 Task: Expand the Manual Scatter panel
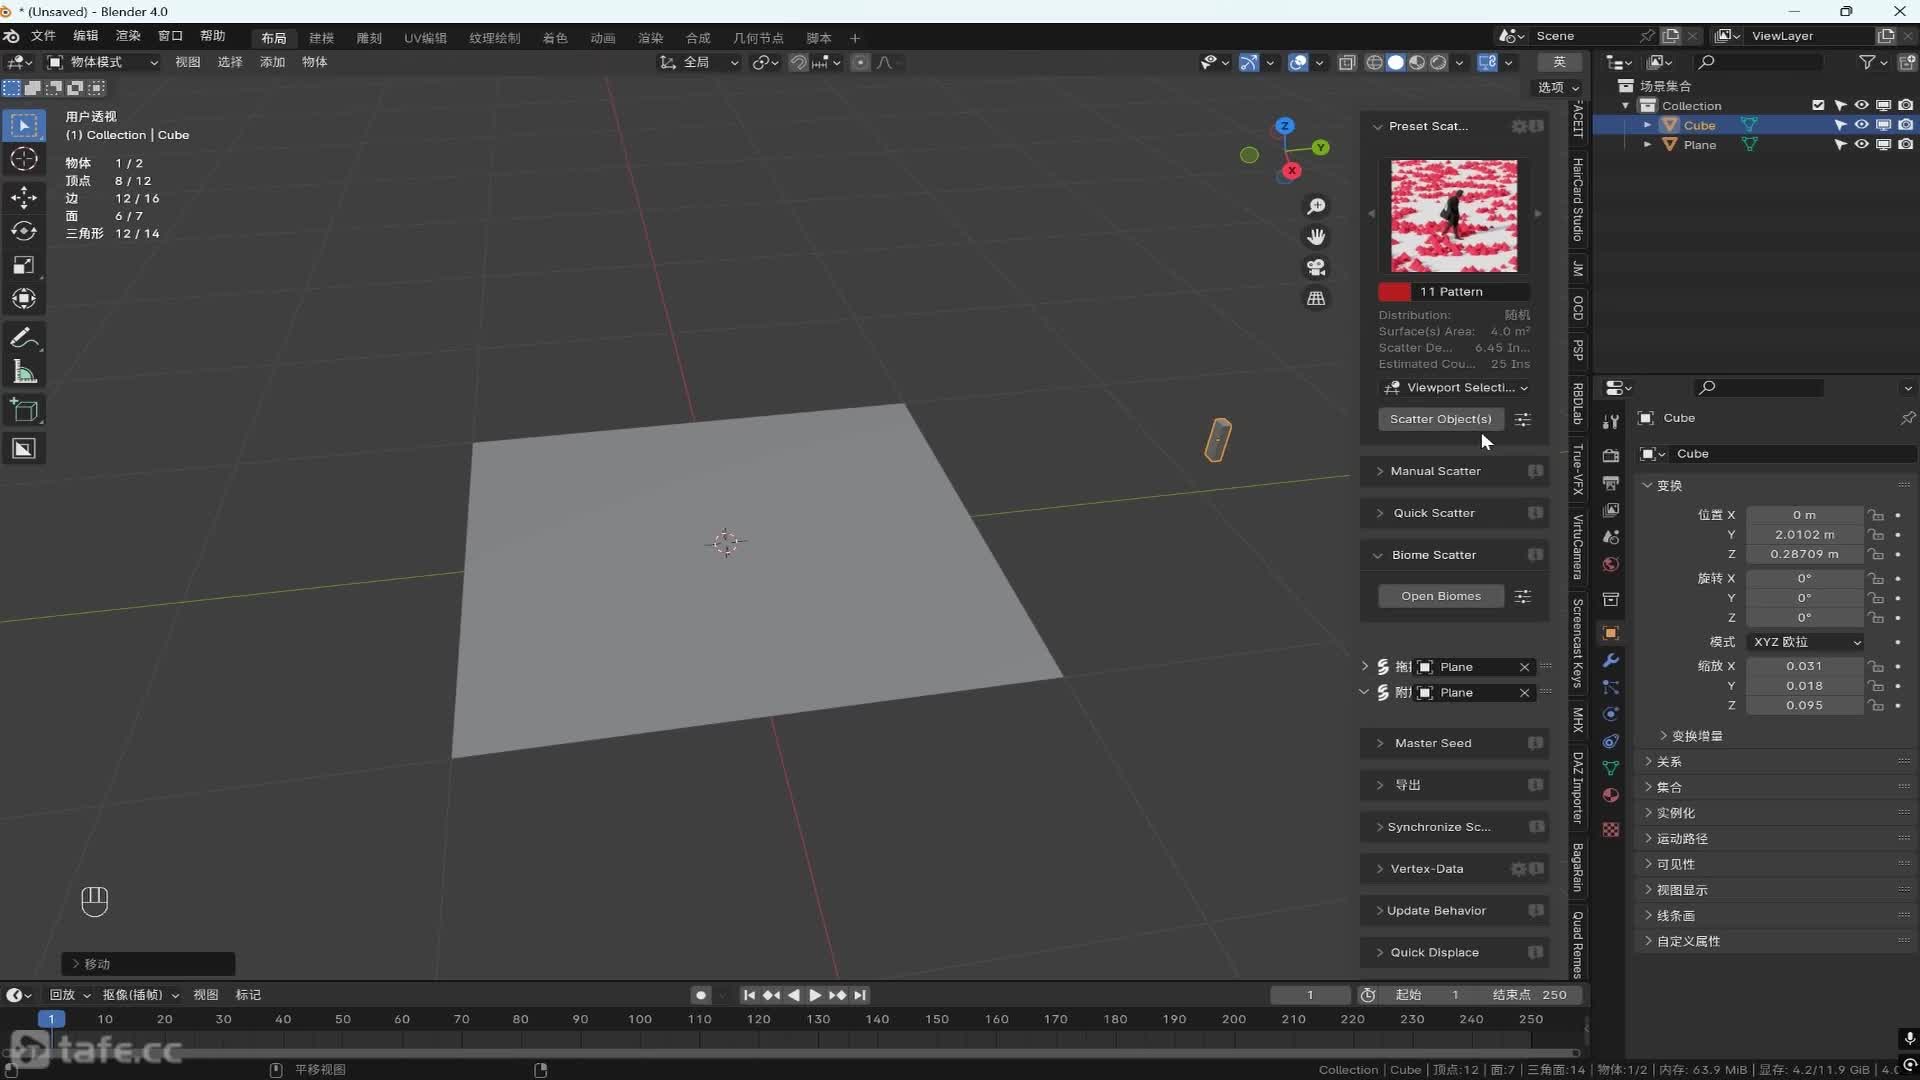click(x=1435, y=471)
